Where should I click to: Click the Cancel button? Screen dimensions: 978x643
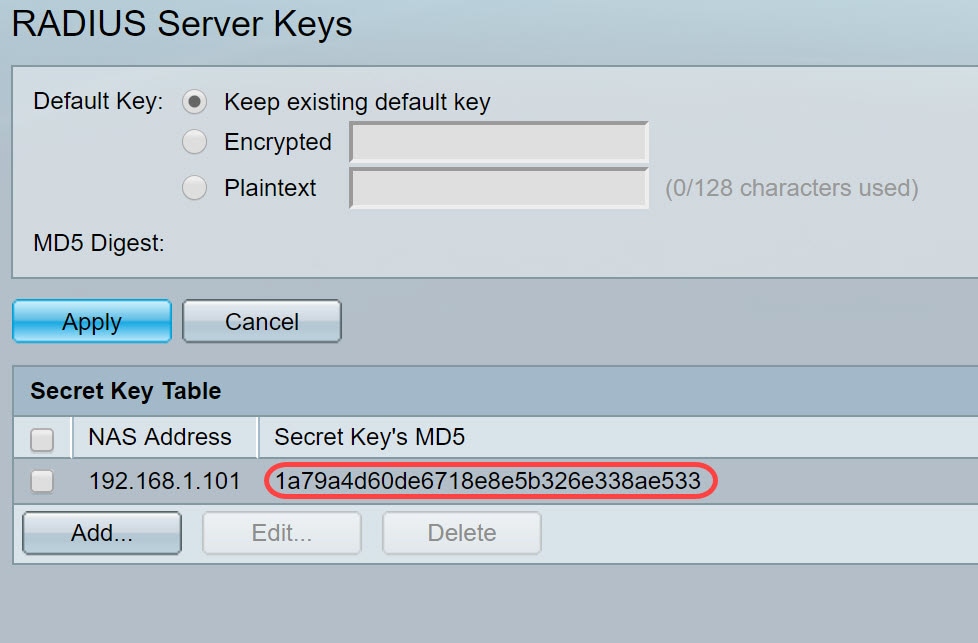click(262, 322)
